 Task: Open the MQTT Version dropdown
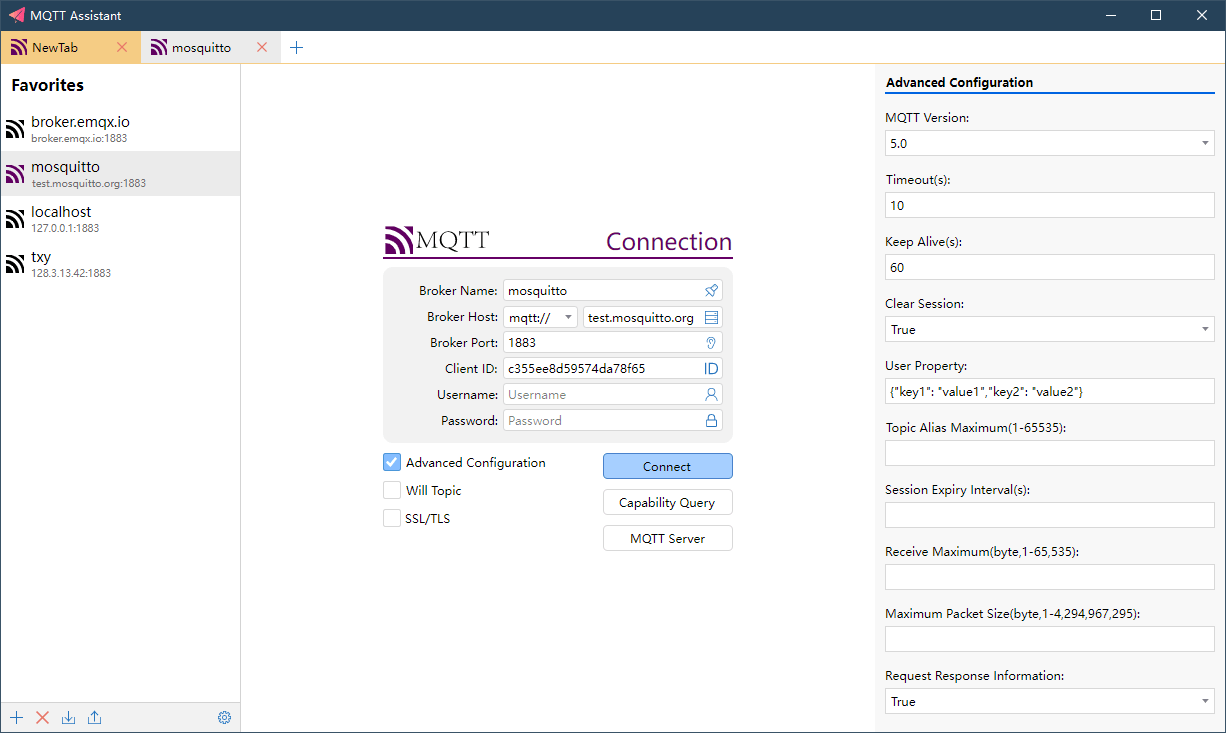1050,143
